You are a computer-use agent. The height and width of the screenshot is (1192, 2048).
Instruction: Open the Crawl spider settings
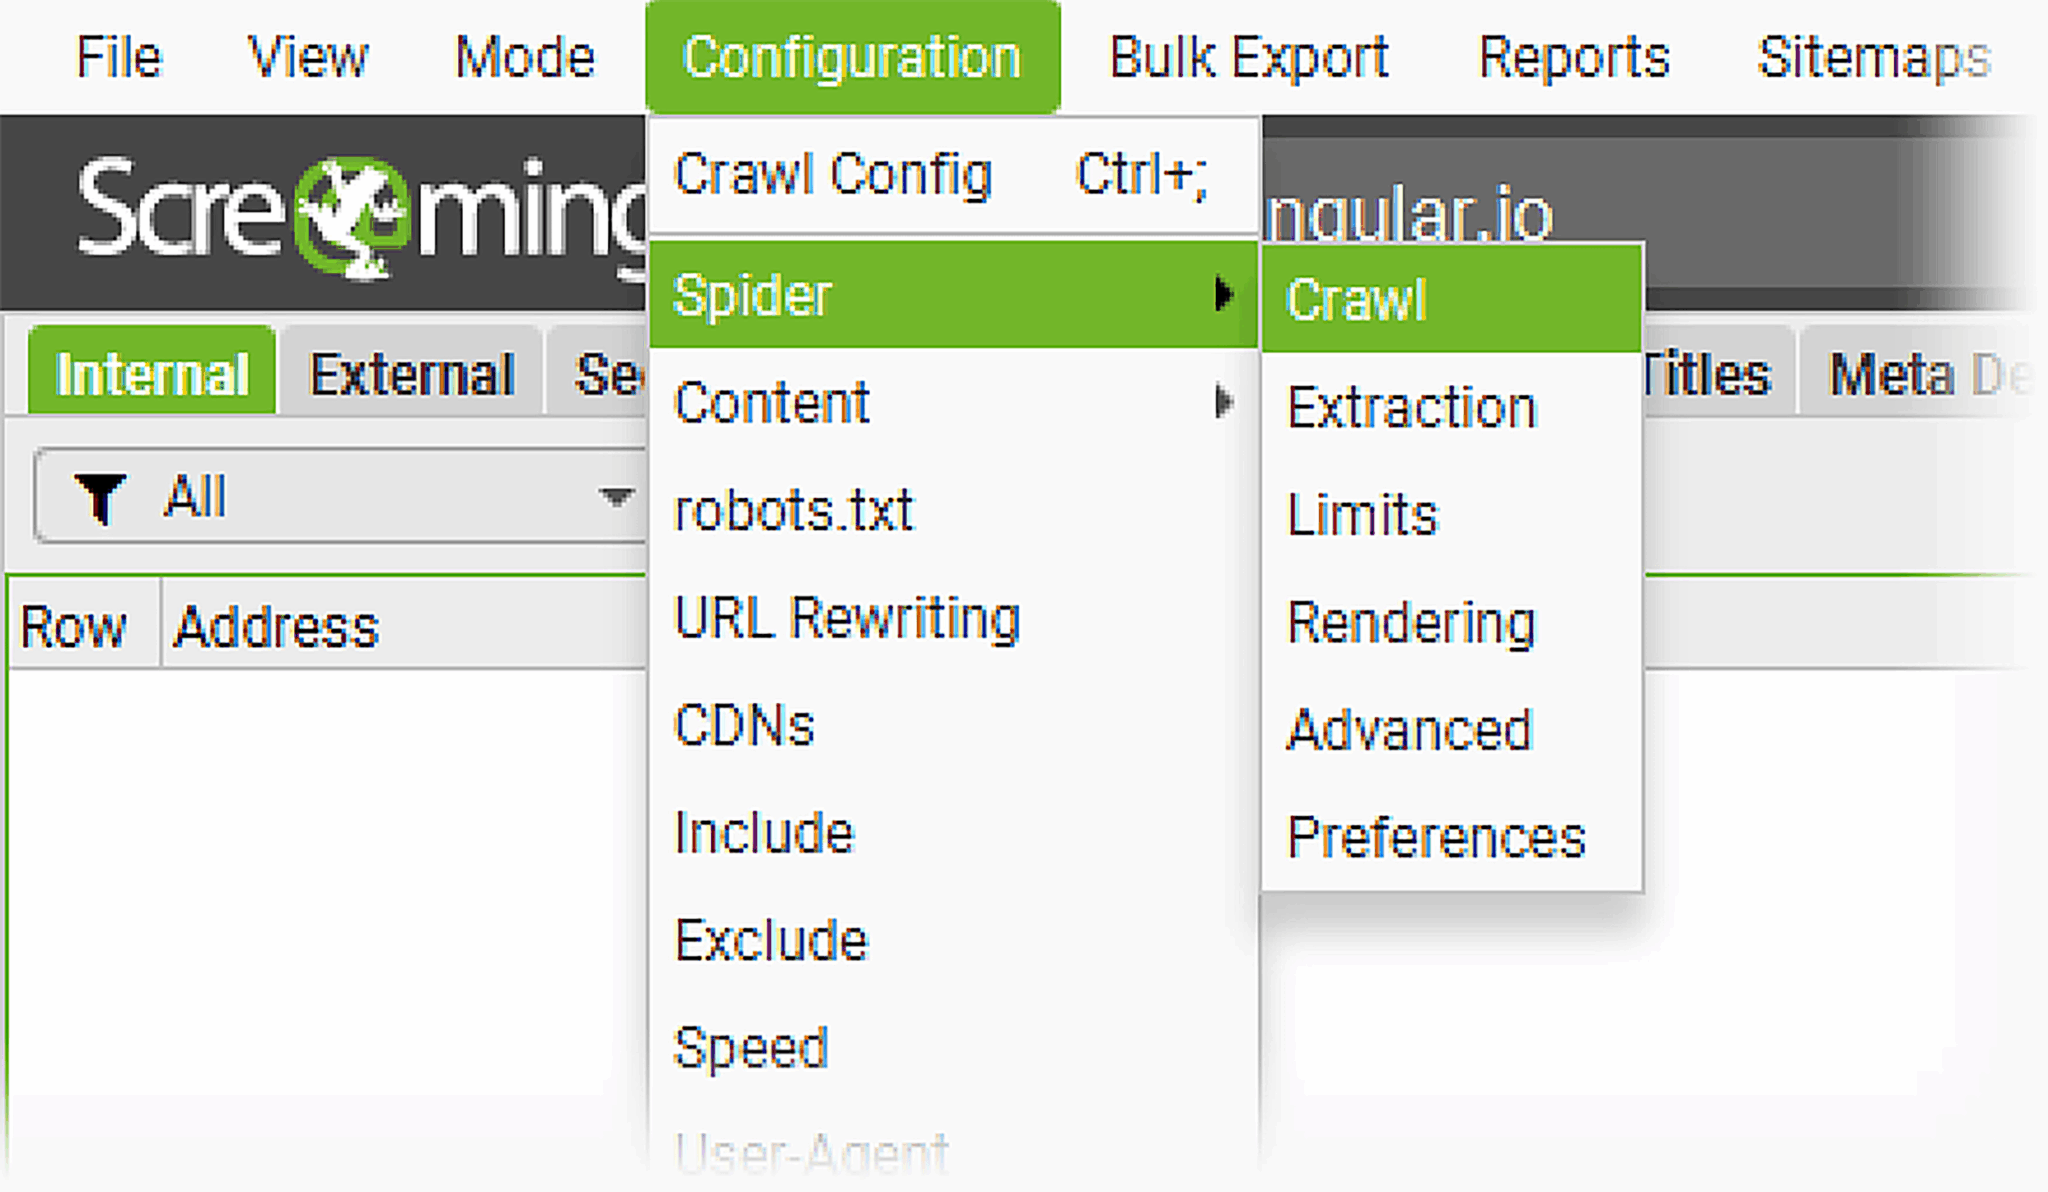pyautogui.click(x=1358, y=296)
